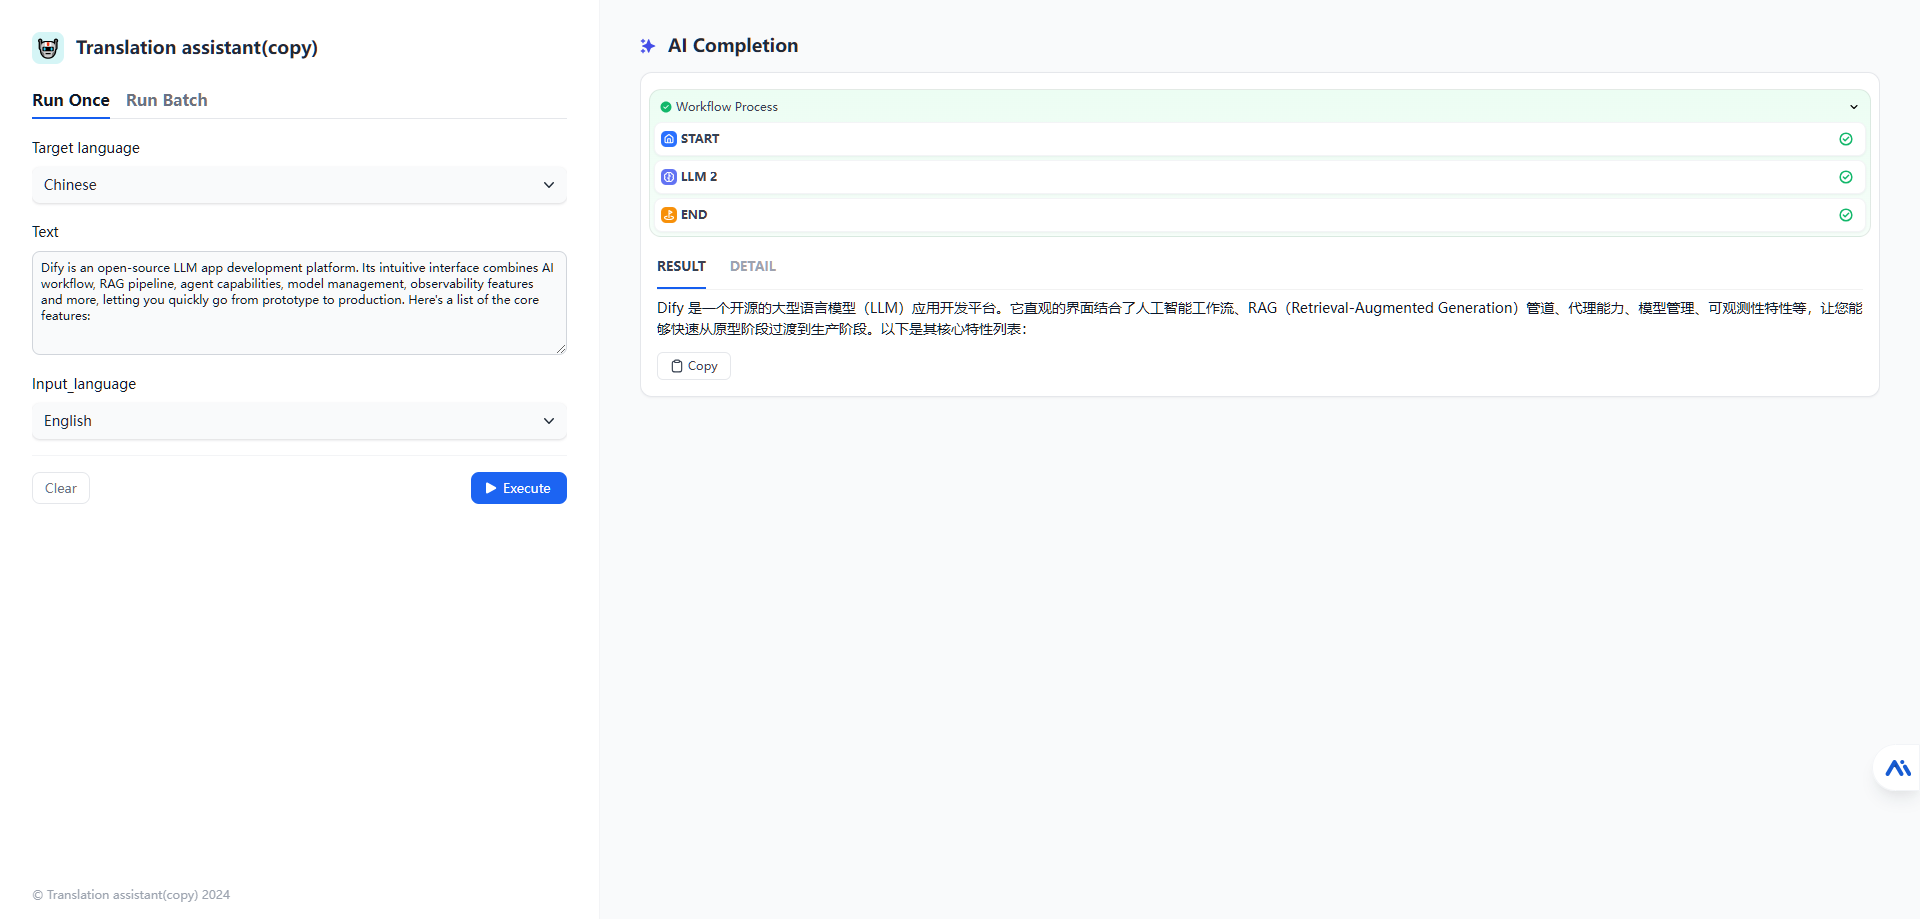1920x919 pixels.
Task: Expand the START workflow step row
Action: click(1260, 139)
